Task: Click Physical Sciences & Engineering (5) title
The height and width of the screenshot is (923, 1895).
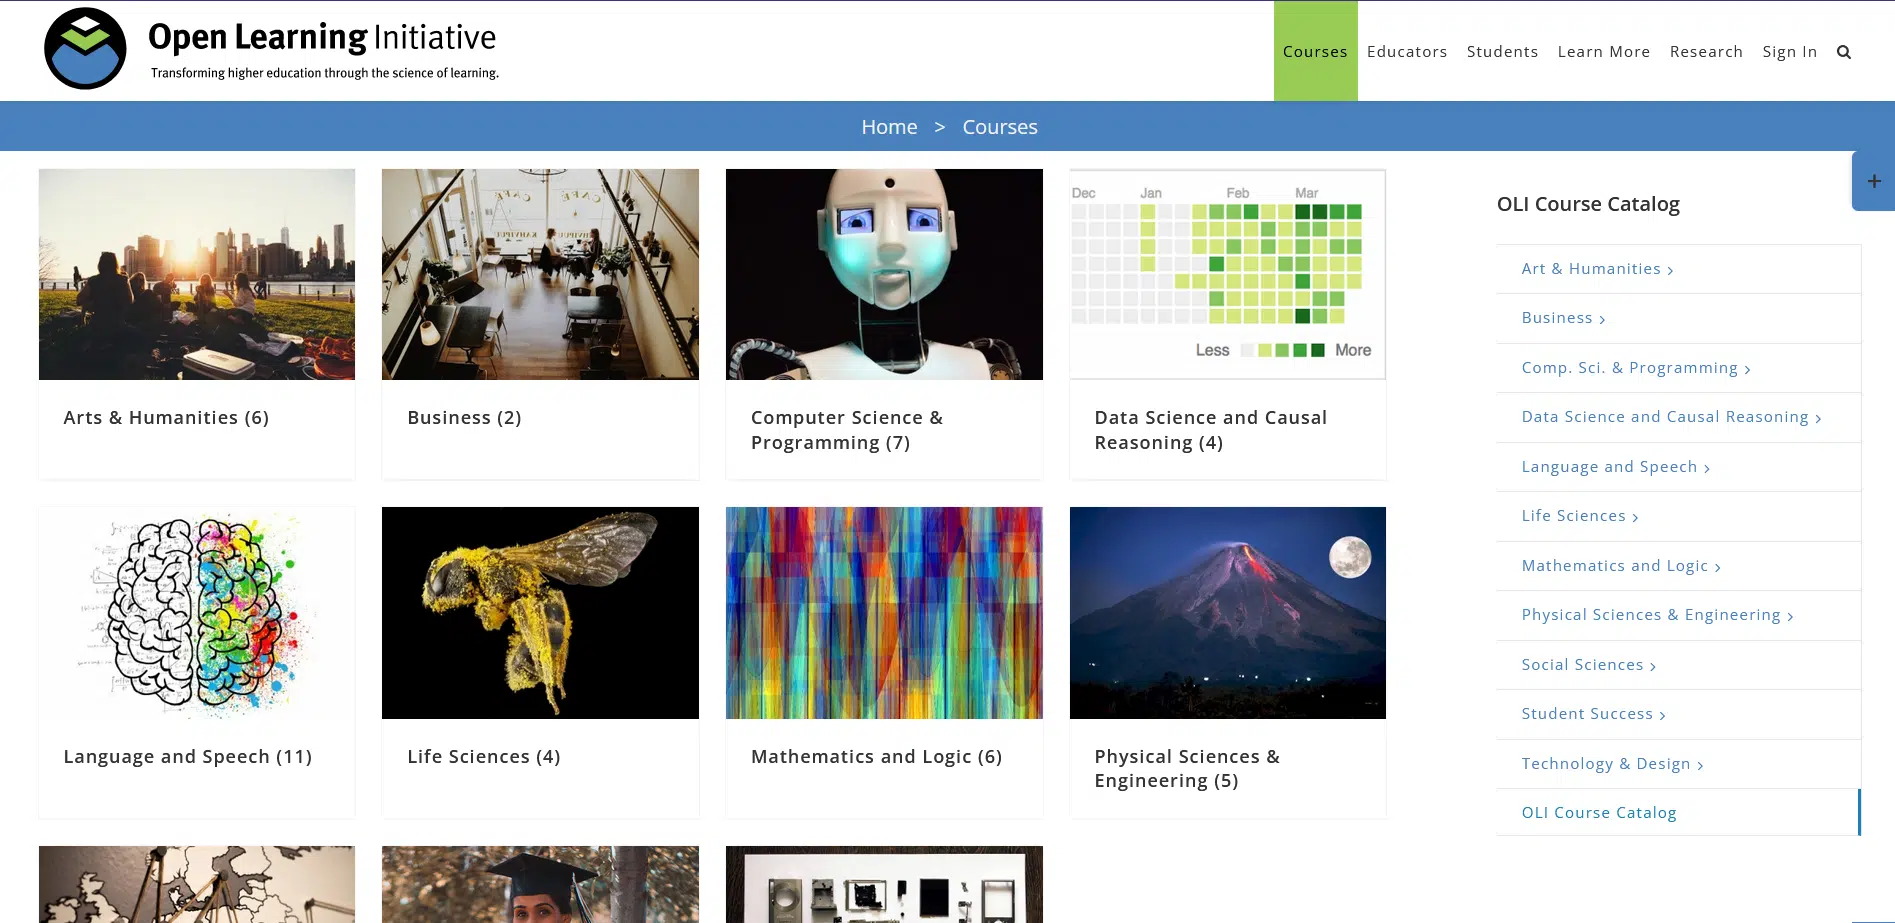Action: coord(1187,768)
